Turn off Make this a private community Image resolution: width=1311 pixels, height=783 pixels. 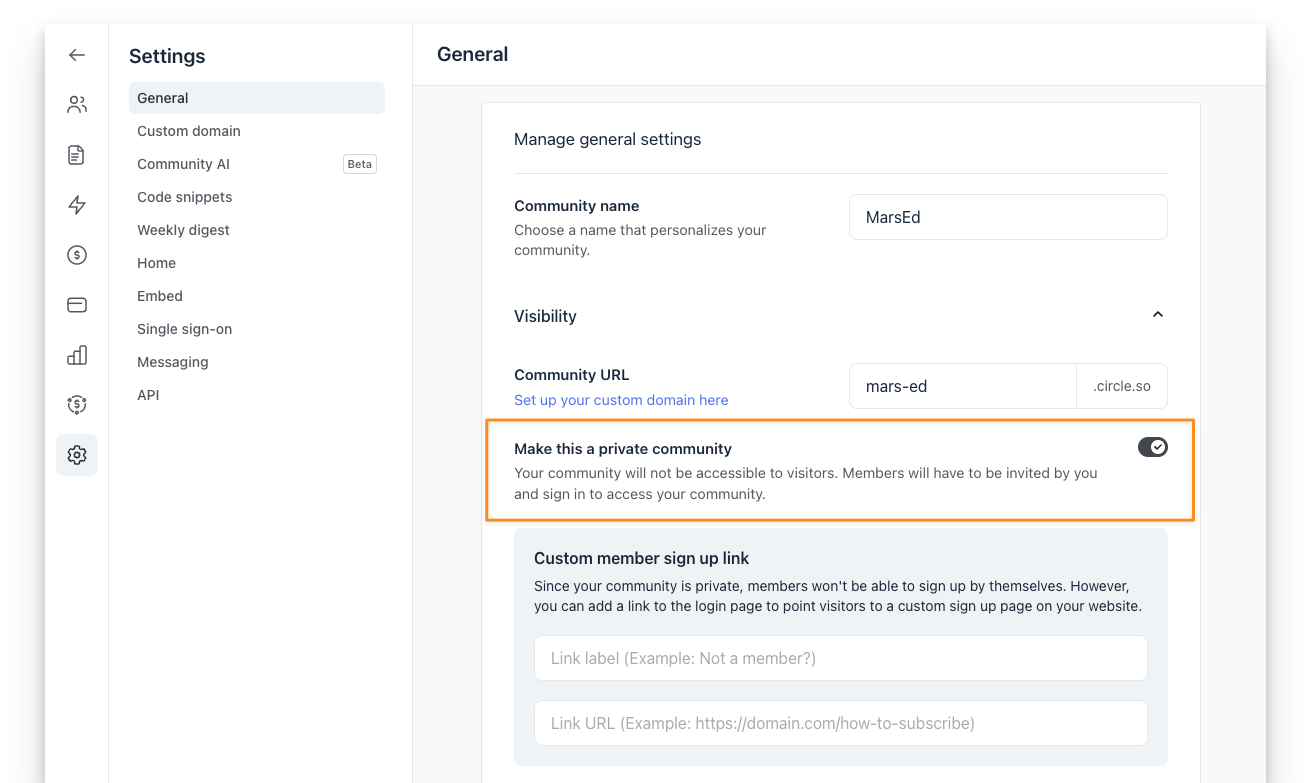coord(1152,447)
